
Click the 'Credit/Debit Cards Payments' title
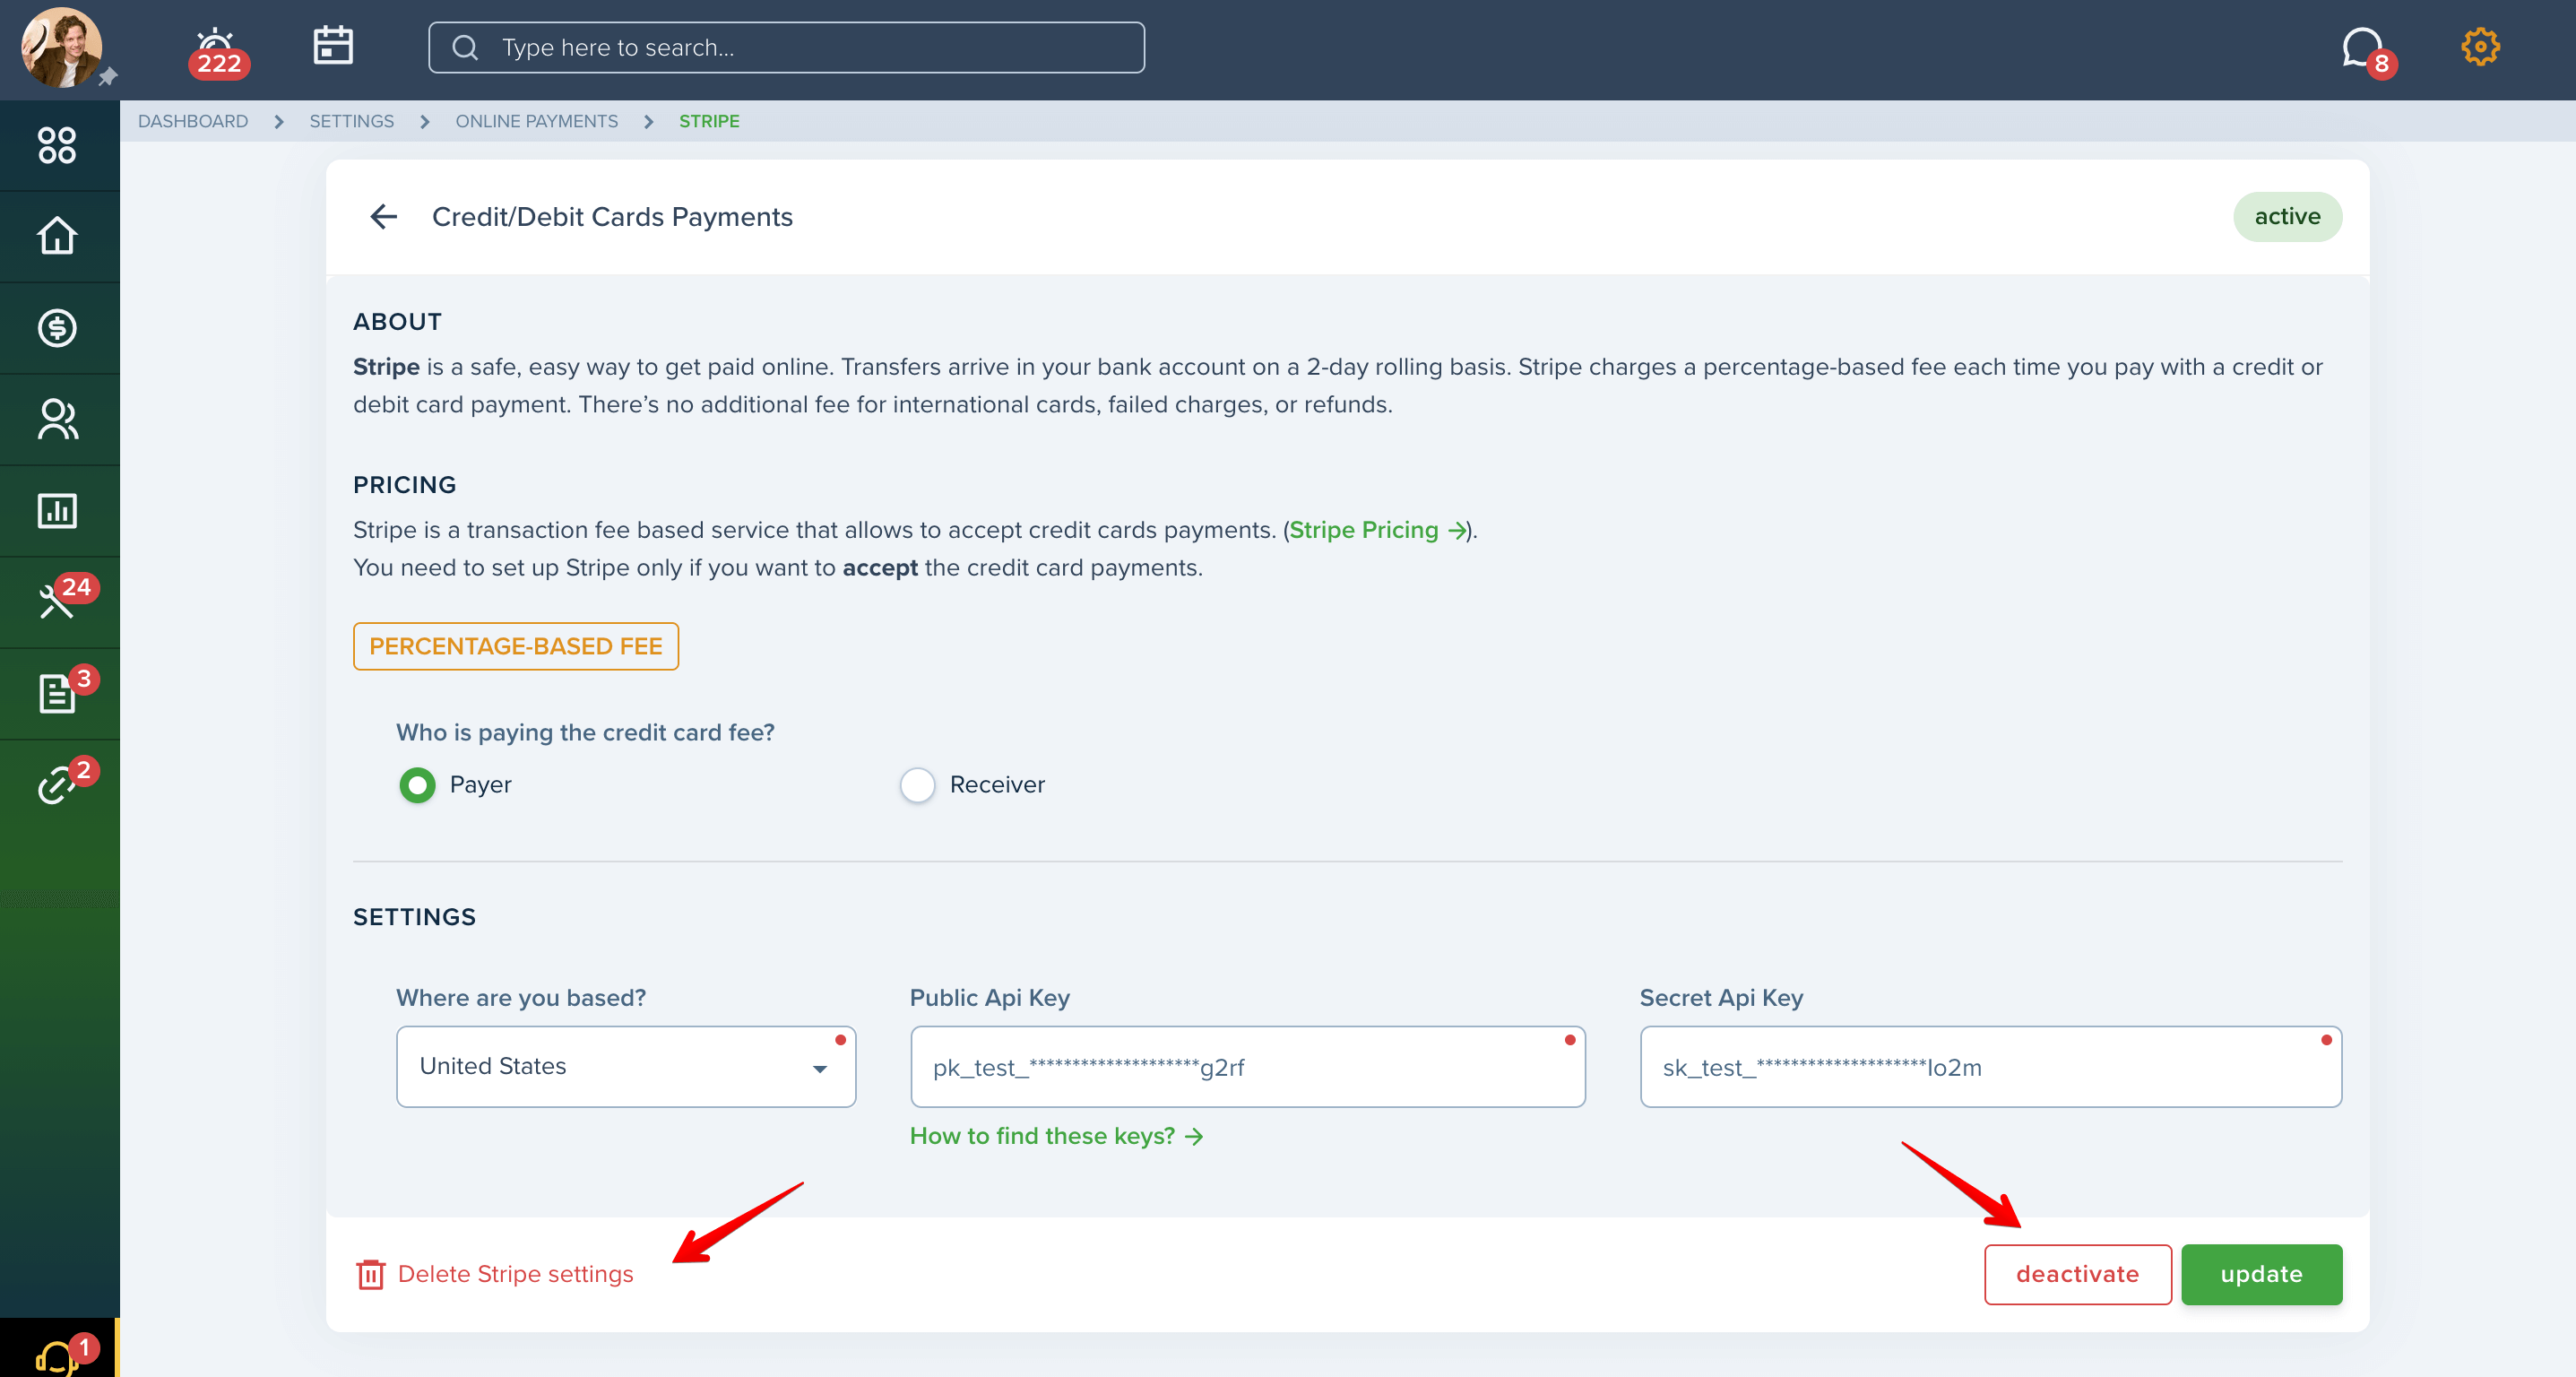click(x=612, y=216)
